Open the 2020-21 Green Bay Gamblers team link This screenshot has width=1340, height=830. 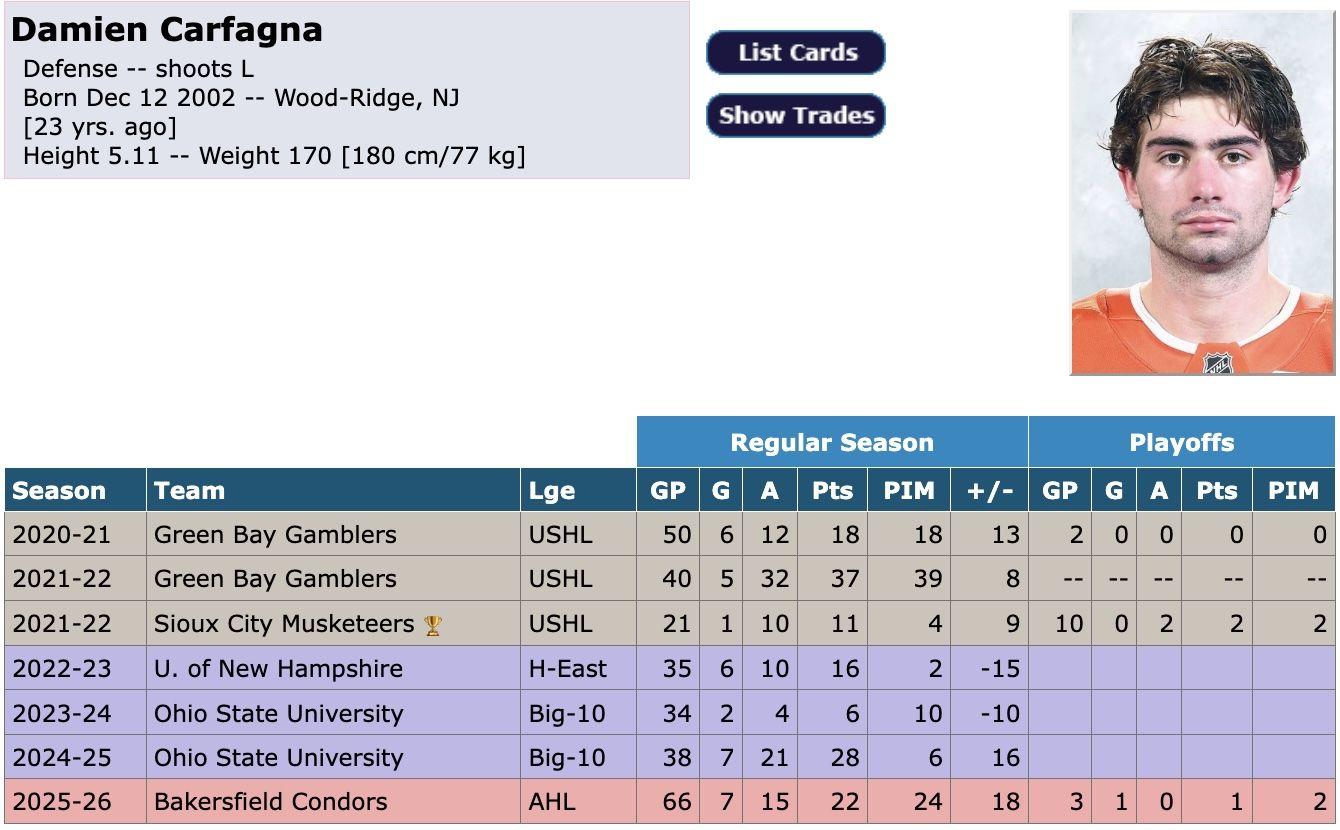coord(275,535)
